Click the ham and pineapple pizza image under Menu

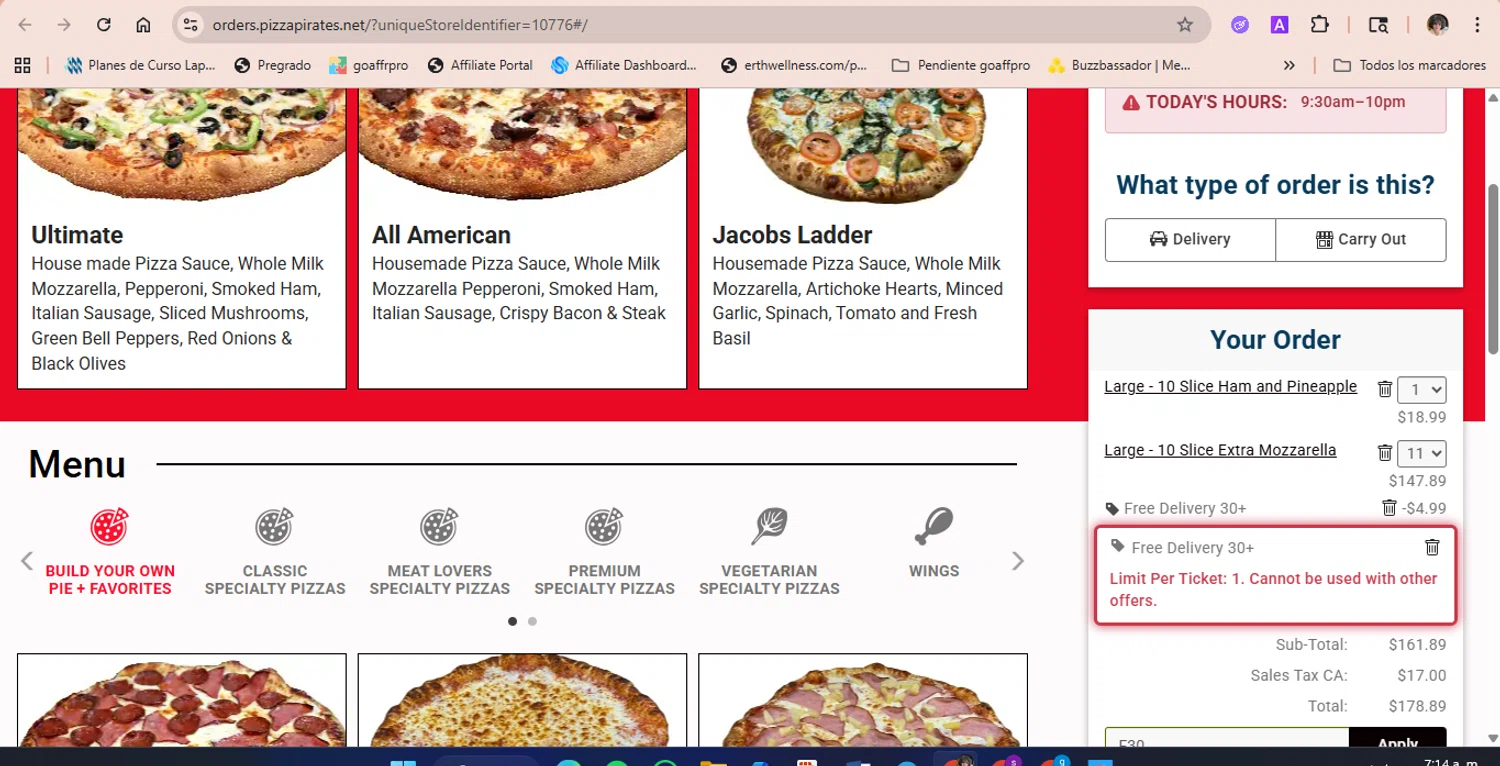pos(863,703)
